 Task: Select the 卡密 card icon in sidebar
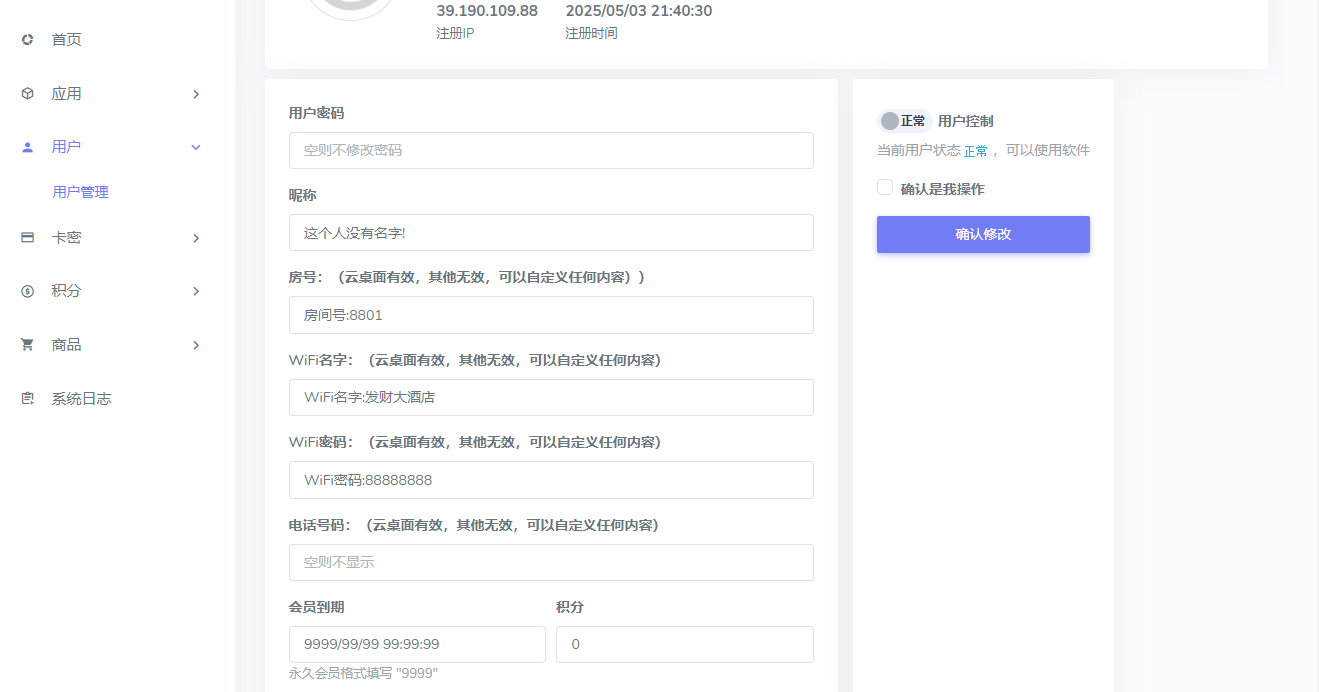[x=25, y=237]
